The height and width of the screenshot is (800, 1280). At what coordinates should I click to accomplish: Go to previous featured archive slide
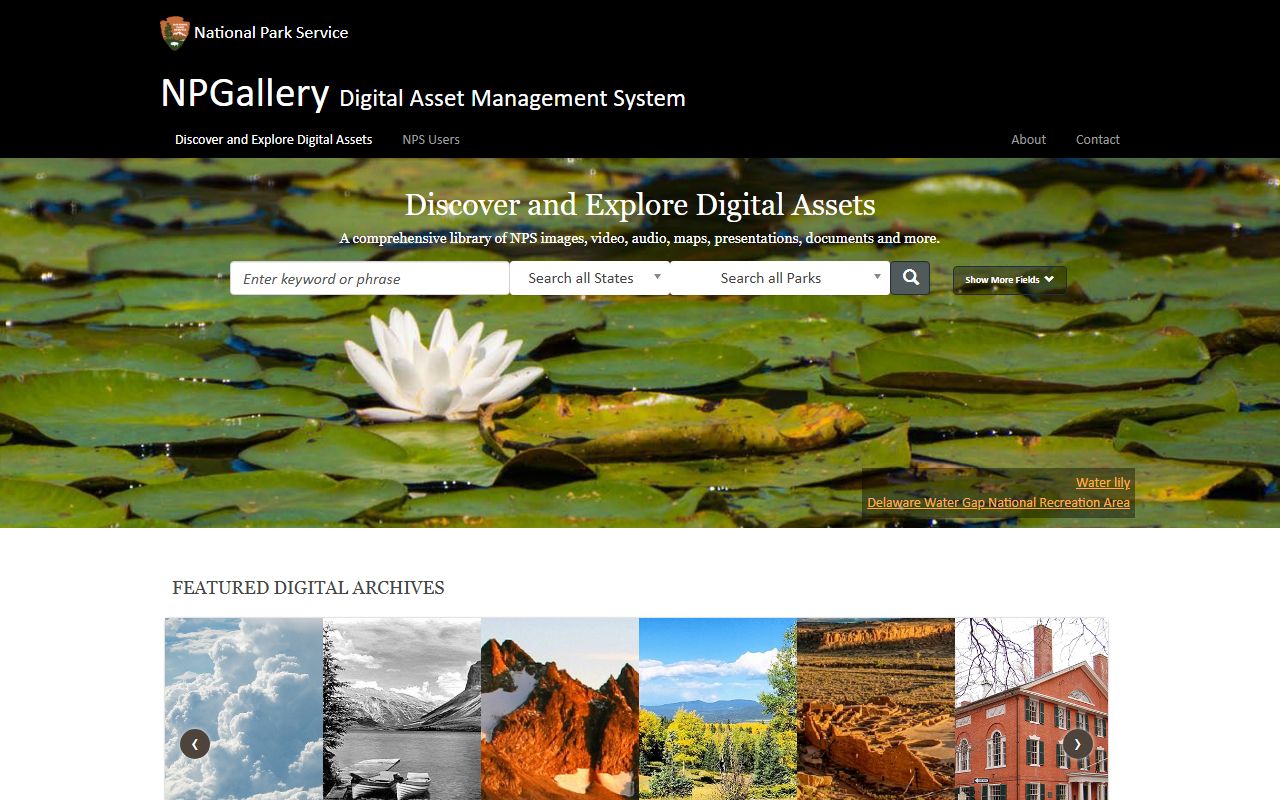tap(195, 744)
